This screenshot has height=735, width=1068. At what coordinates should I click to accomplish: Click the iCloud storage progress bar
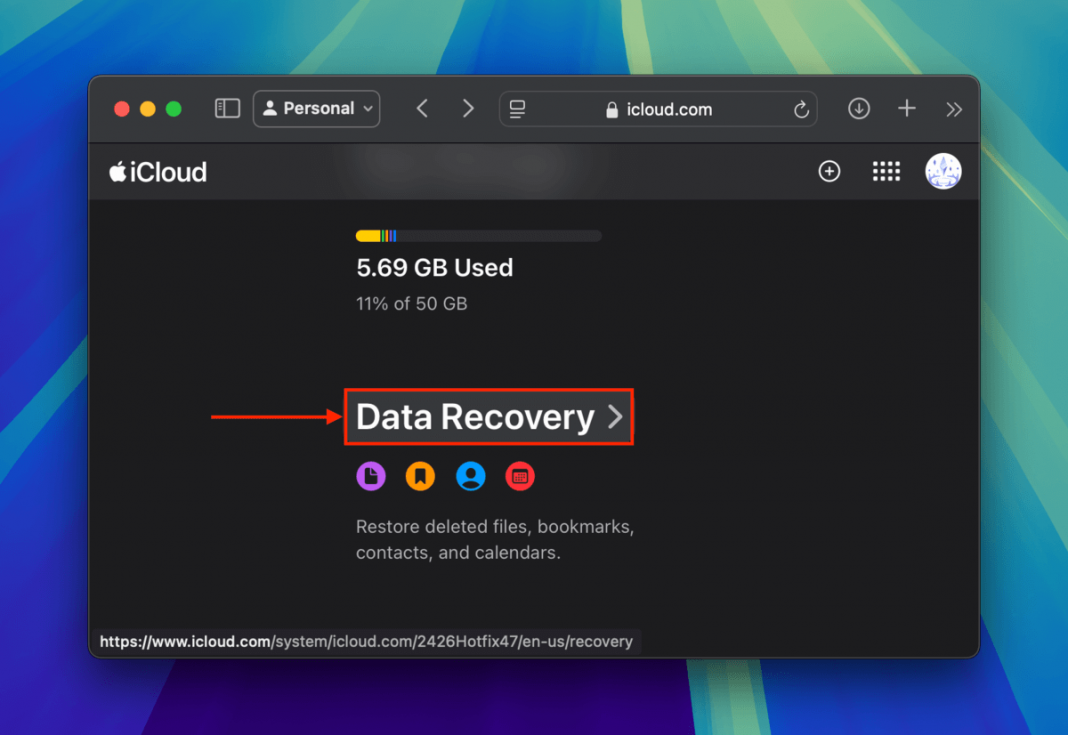click(x=478, y=235)
